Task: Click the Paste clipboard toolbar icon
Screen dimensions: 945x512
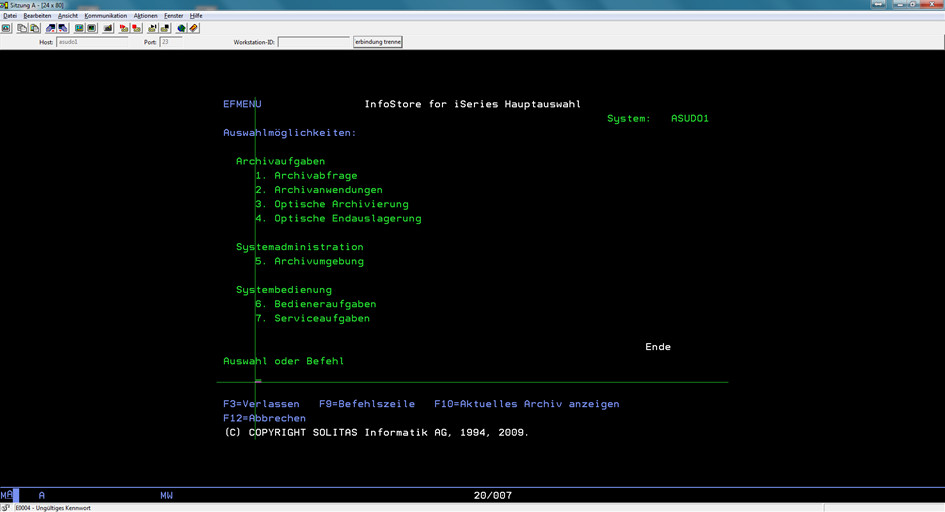Action: (34, 28)
